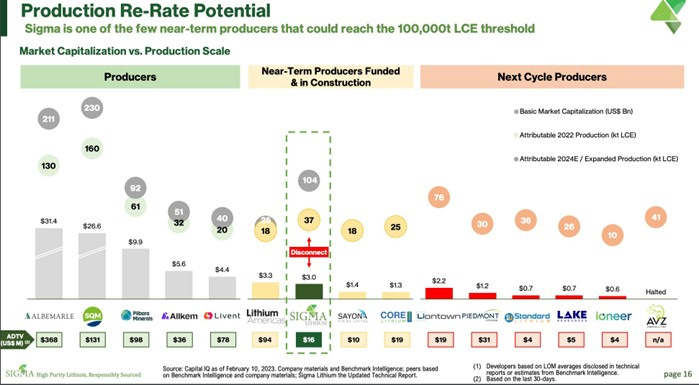The width and height of the screenshot is (699, 385).
Task: Click the $26.6 SQM market cap bar
Action: pyautogui.click(x=92, y=266)
